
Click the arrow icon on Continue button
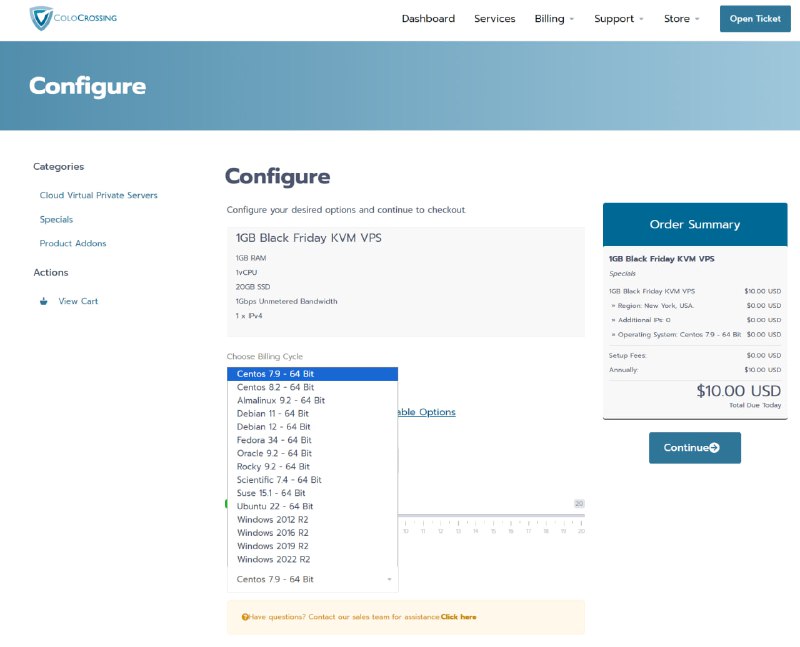tap(714, 448)
